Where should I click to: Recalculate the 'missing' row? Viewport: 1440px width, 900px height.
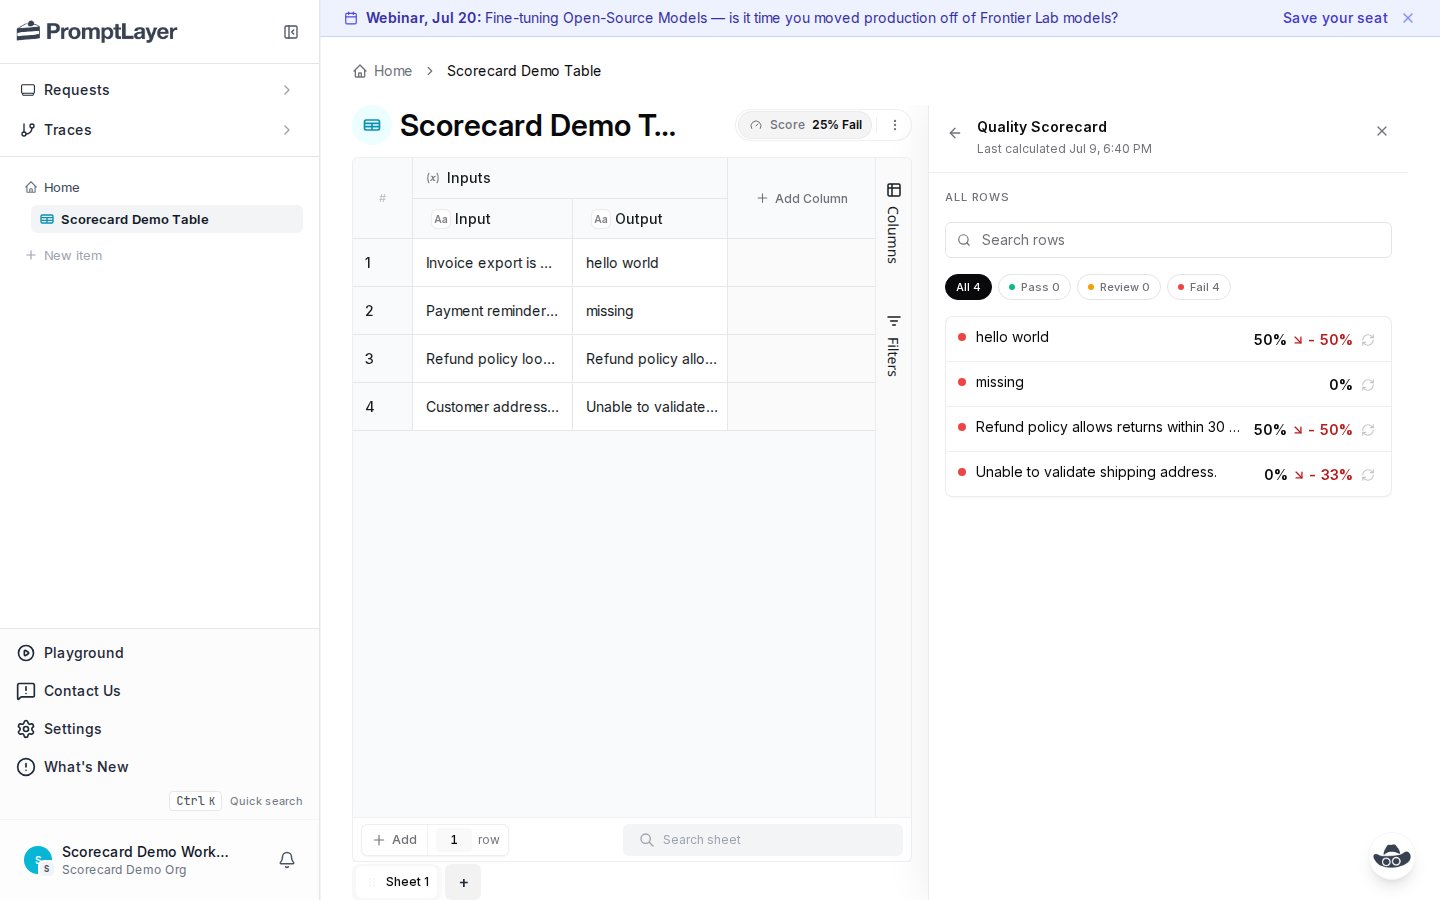point(1368,385)
